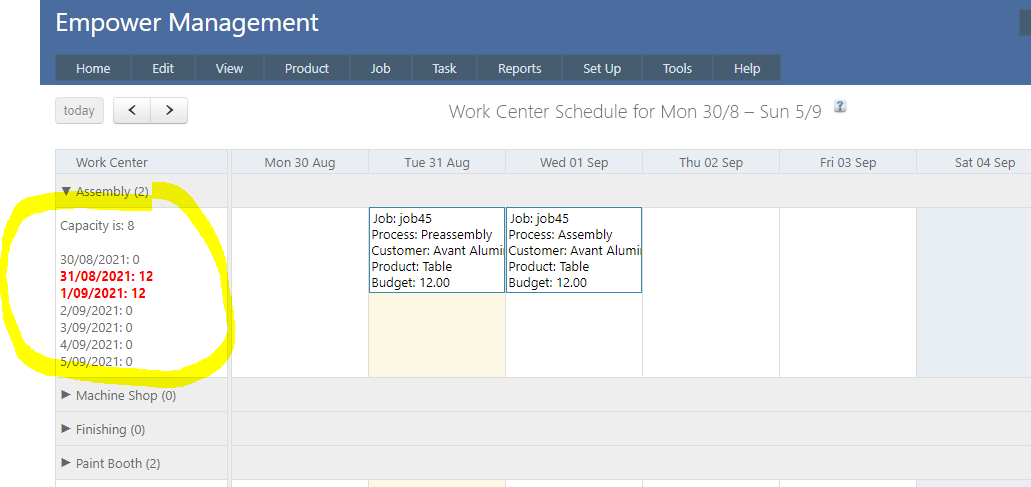The width and height of the screenshot is (1031, 487).
Task: Select the job45 Preassembly task card
Action: pyautogui.click(x=437, y=250)
